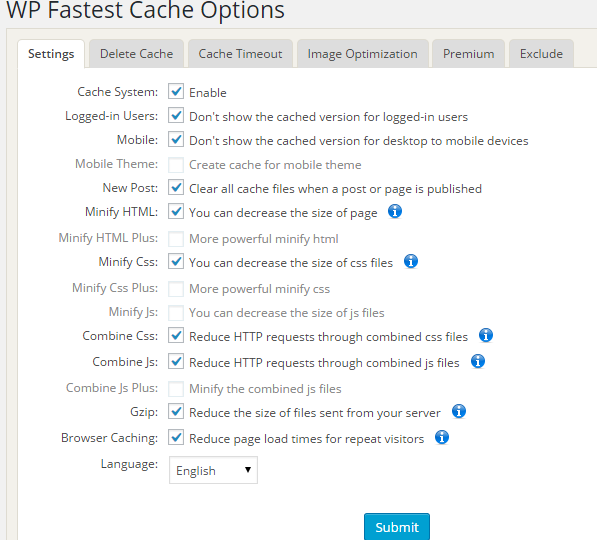Go to the Image Optimization tab
Image resolution: width=597 pixels, height=550 pixels.
pos(362,54)
